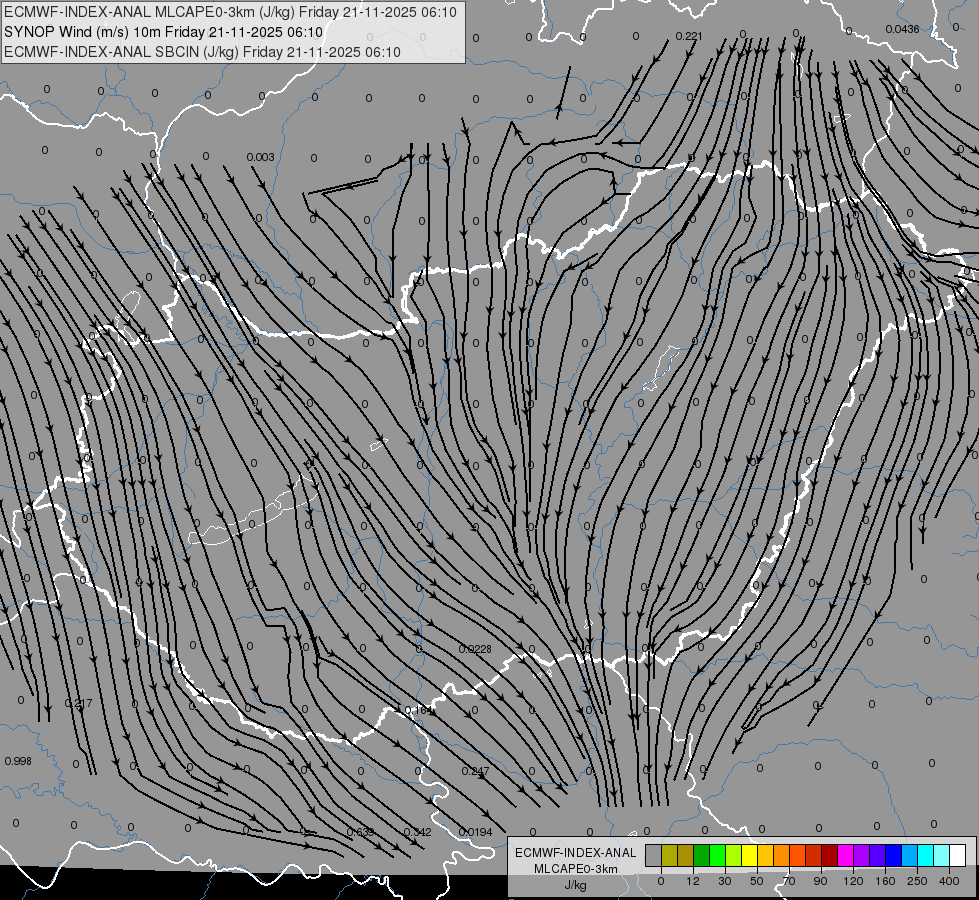Click legend tick label 160
Image resolution: width=979 pixels, height=900 pixels.
click(x=885, y=881)
